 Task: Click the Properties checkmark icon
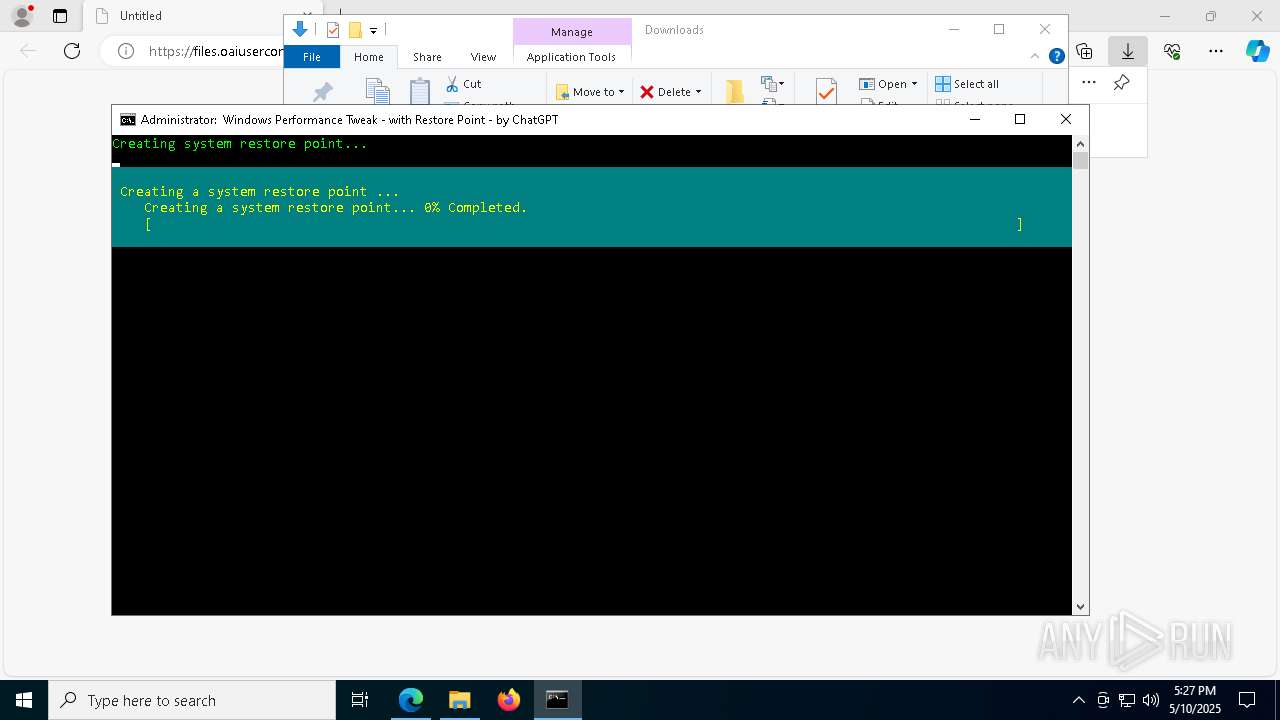tap(826, 92)
